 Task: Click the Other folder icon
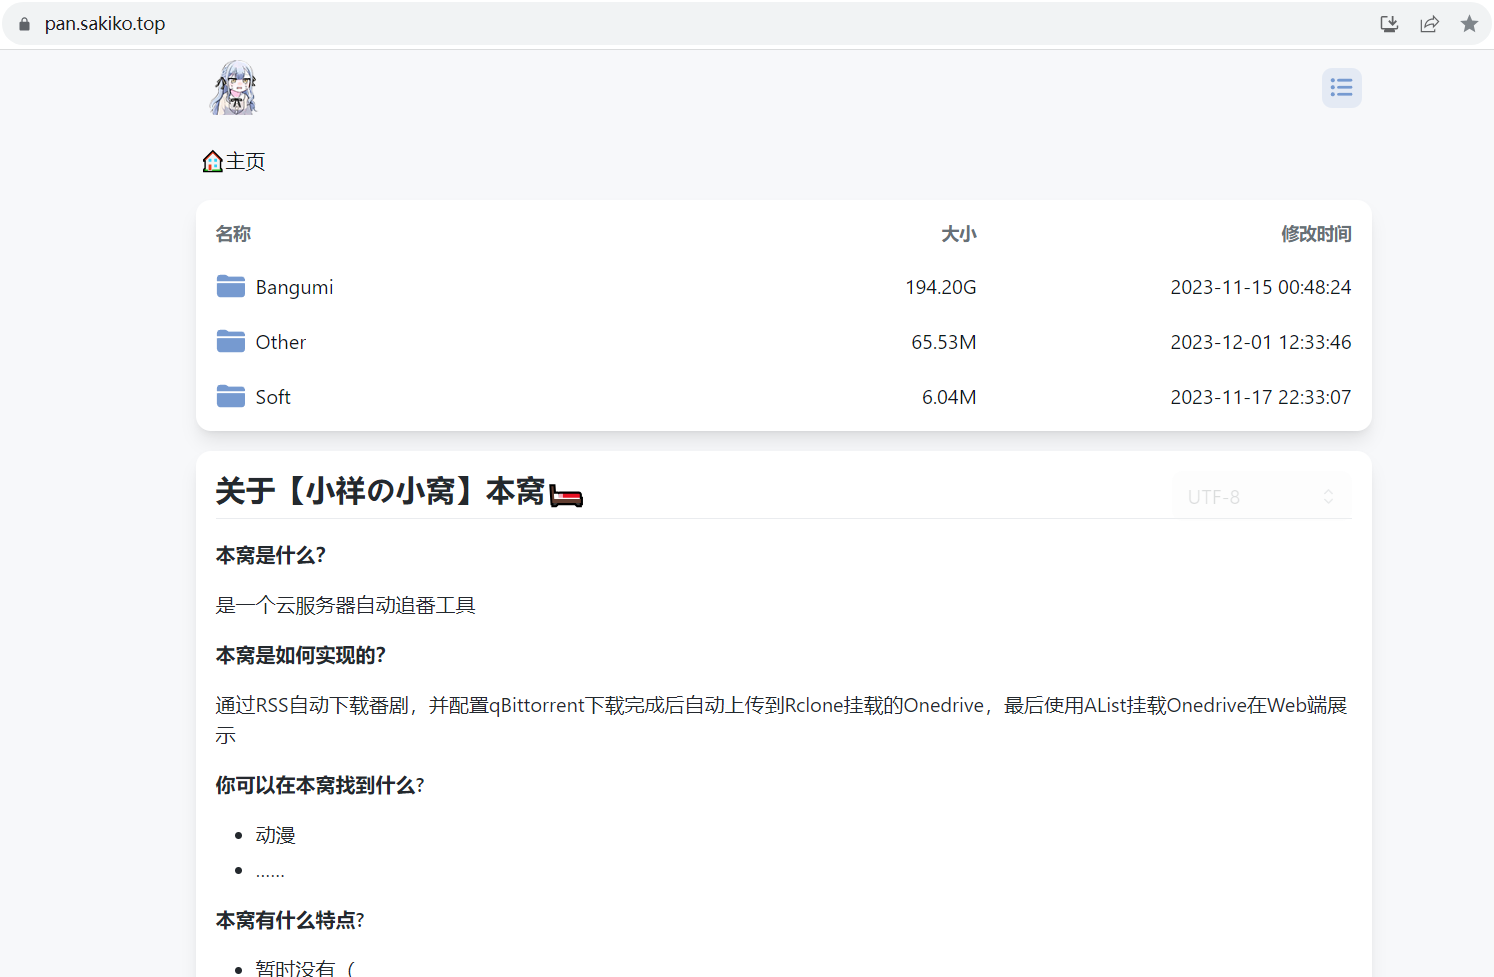231,342
